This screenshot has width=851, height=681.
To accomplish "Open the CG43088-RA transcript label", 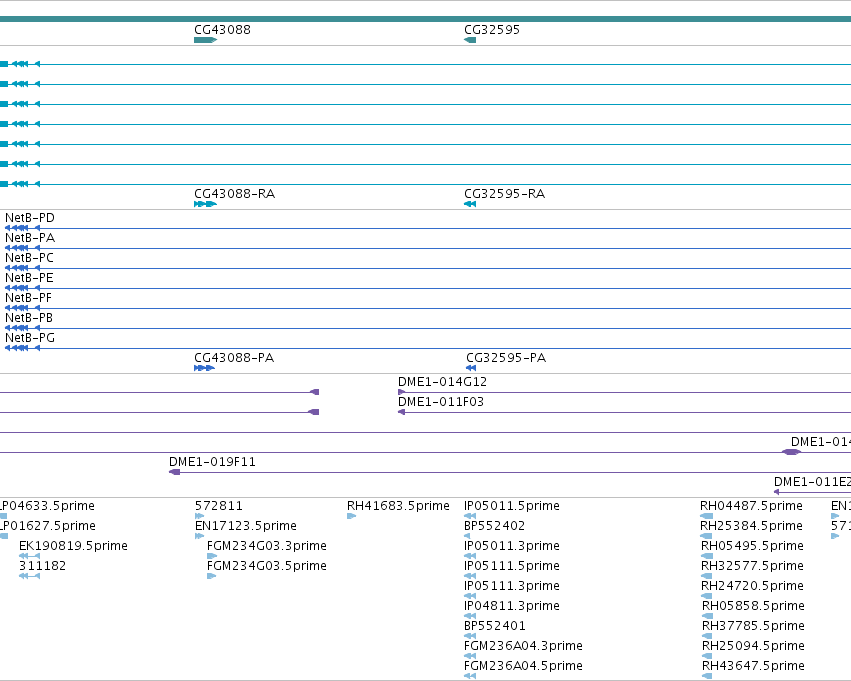I will tap(234, 194).
